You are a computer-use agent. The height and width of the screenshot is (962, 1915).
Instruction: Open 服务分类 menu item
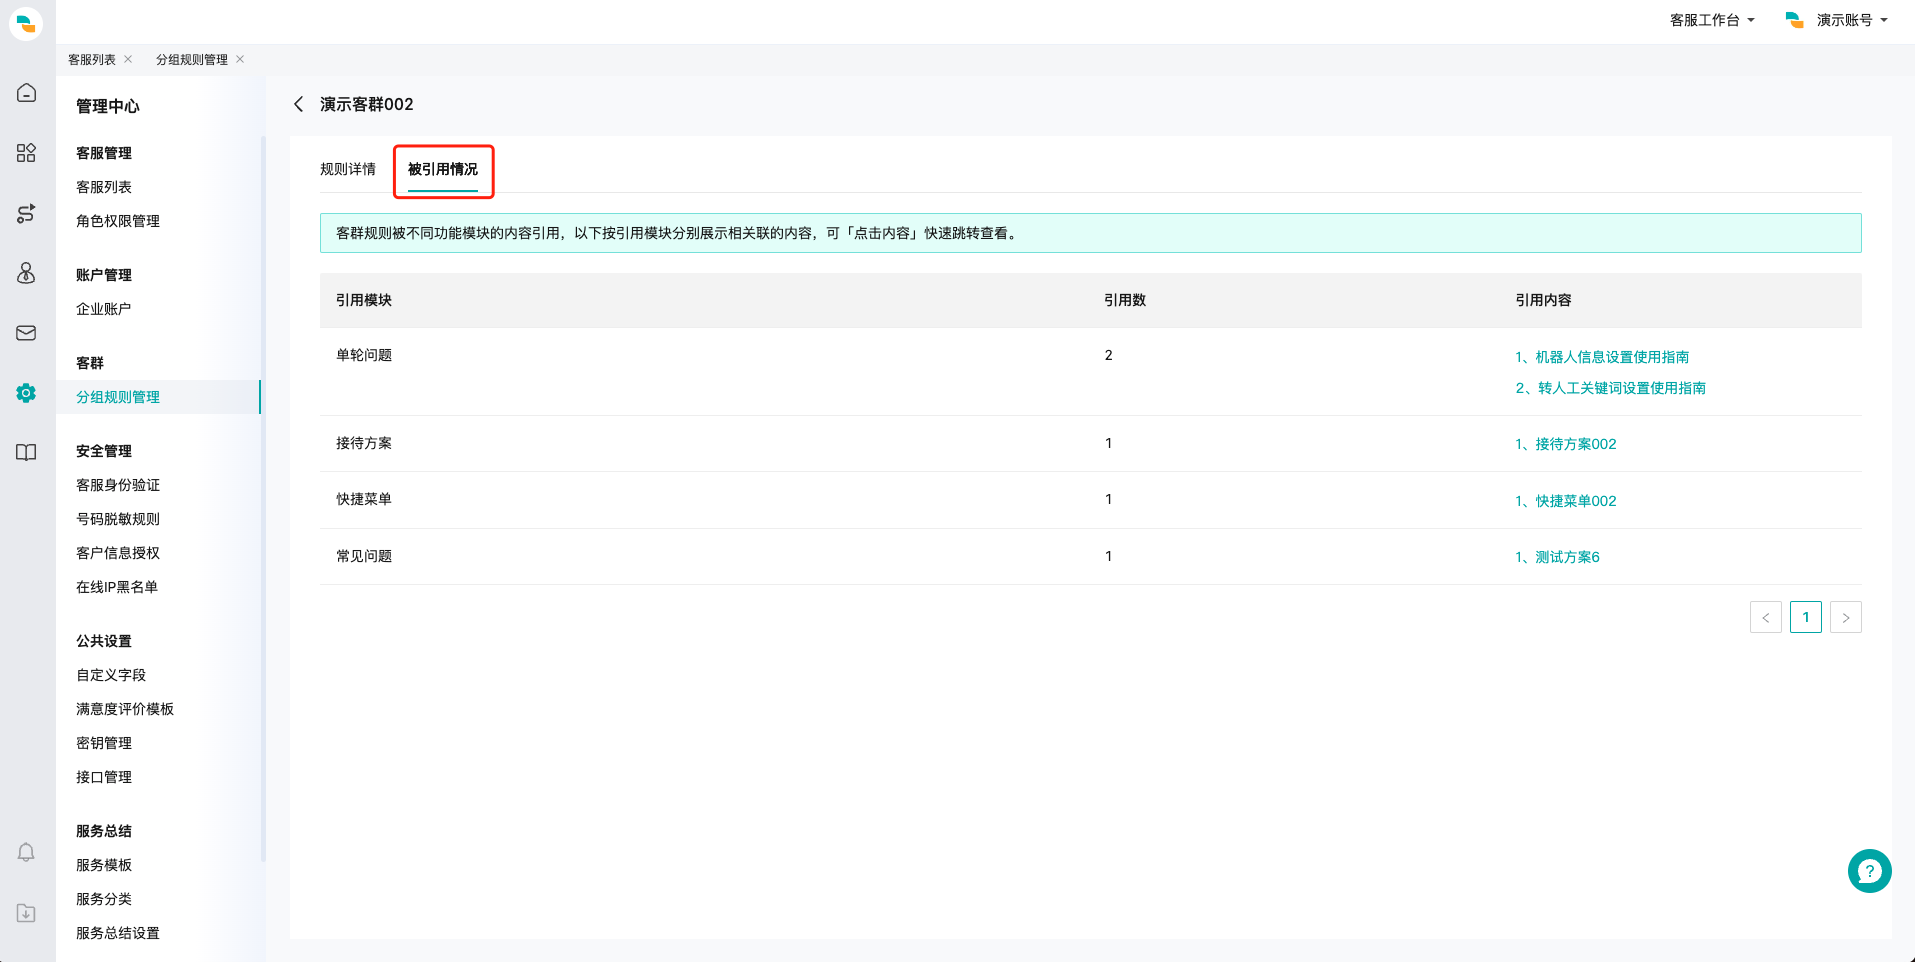tap(104, 899)
